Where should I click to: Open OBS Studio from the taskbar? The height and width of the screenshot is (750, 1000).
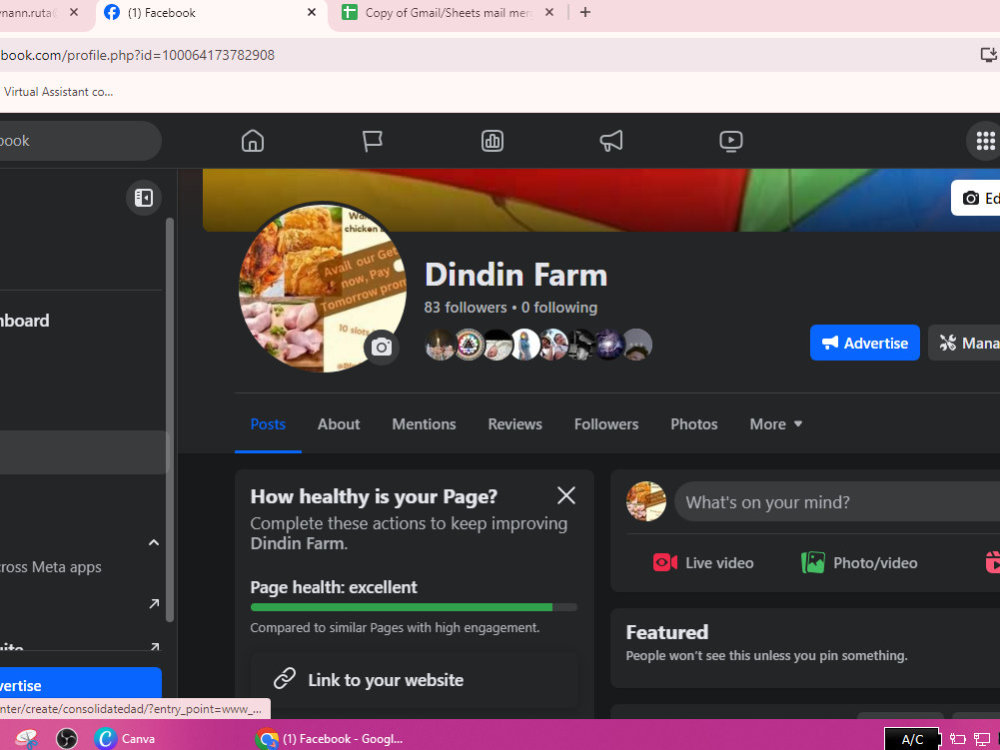(x=66, y=739)
